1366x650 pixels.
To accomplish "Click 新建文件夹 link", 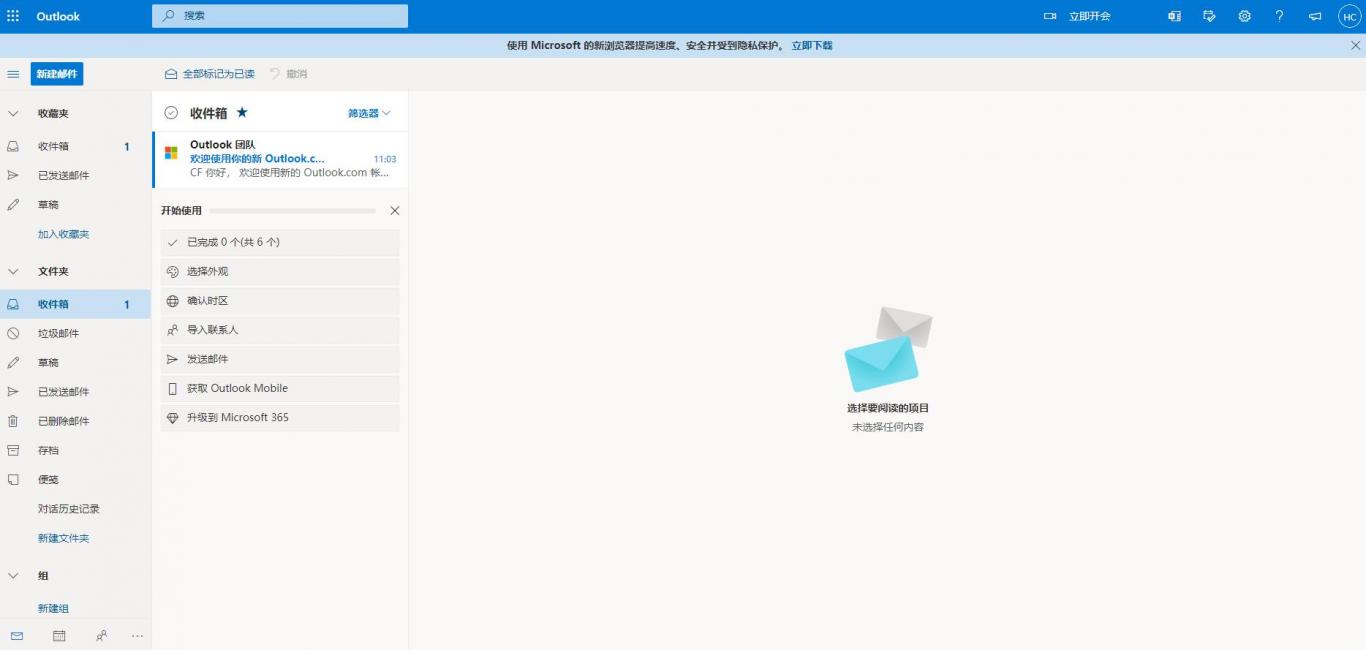I will click(63, 538).
